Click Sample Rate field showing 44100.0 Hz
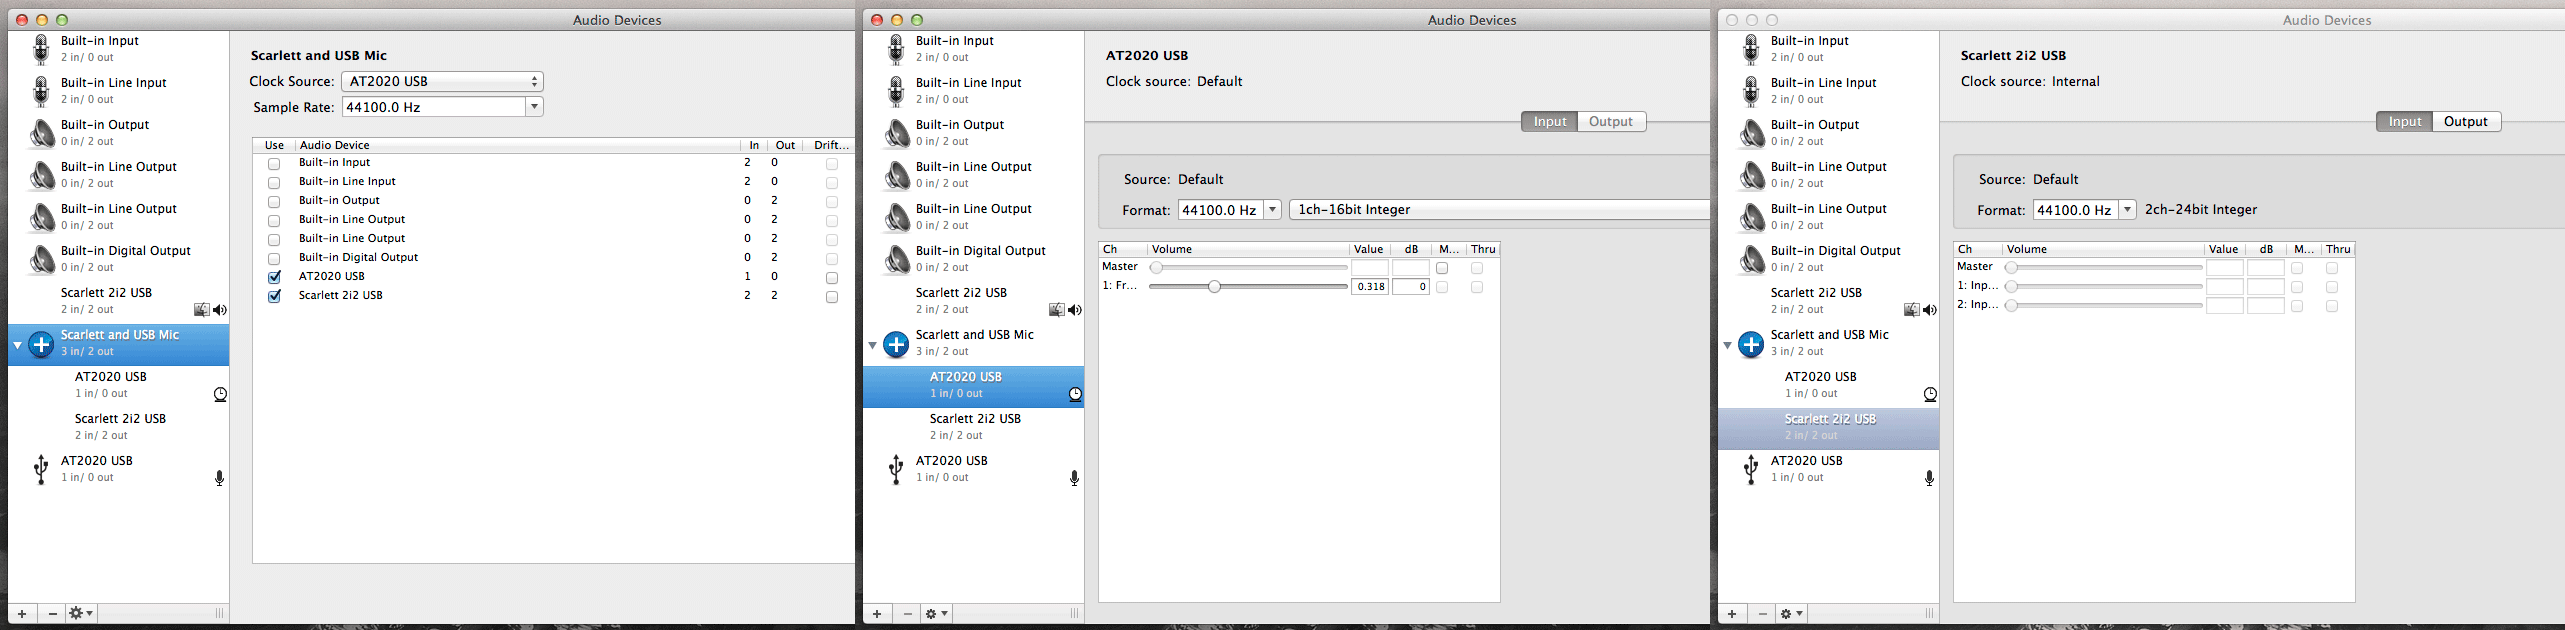Screen dimensions: 2565x630 (x=434, y=107)
